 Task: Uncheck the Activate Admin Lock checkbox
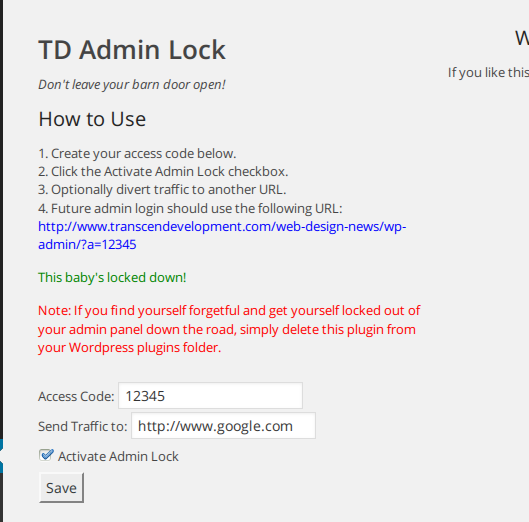46,455
